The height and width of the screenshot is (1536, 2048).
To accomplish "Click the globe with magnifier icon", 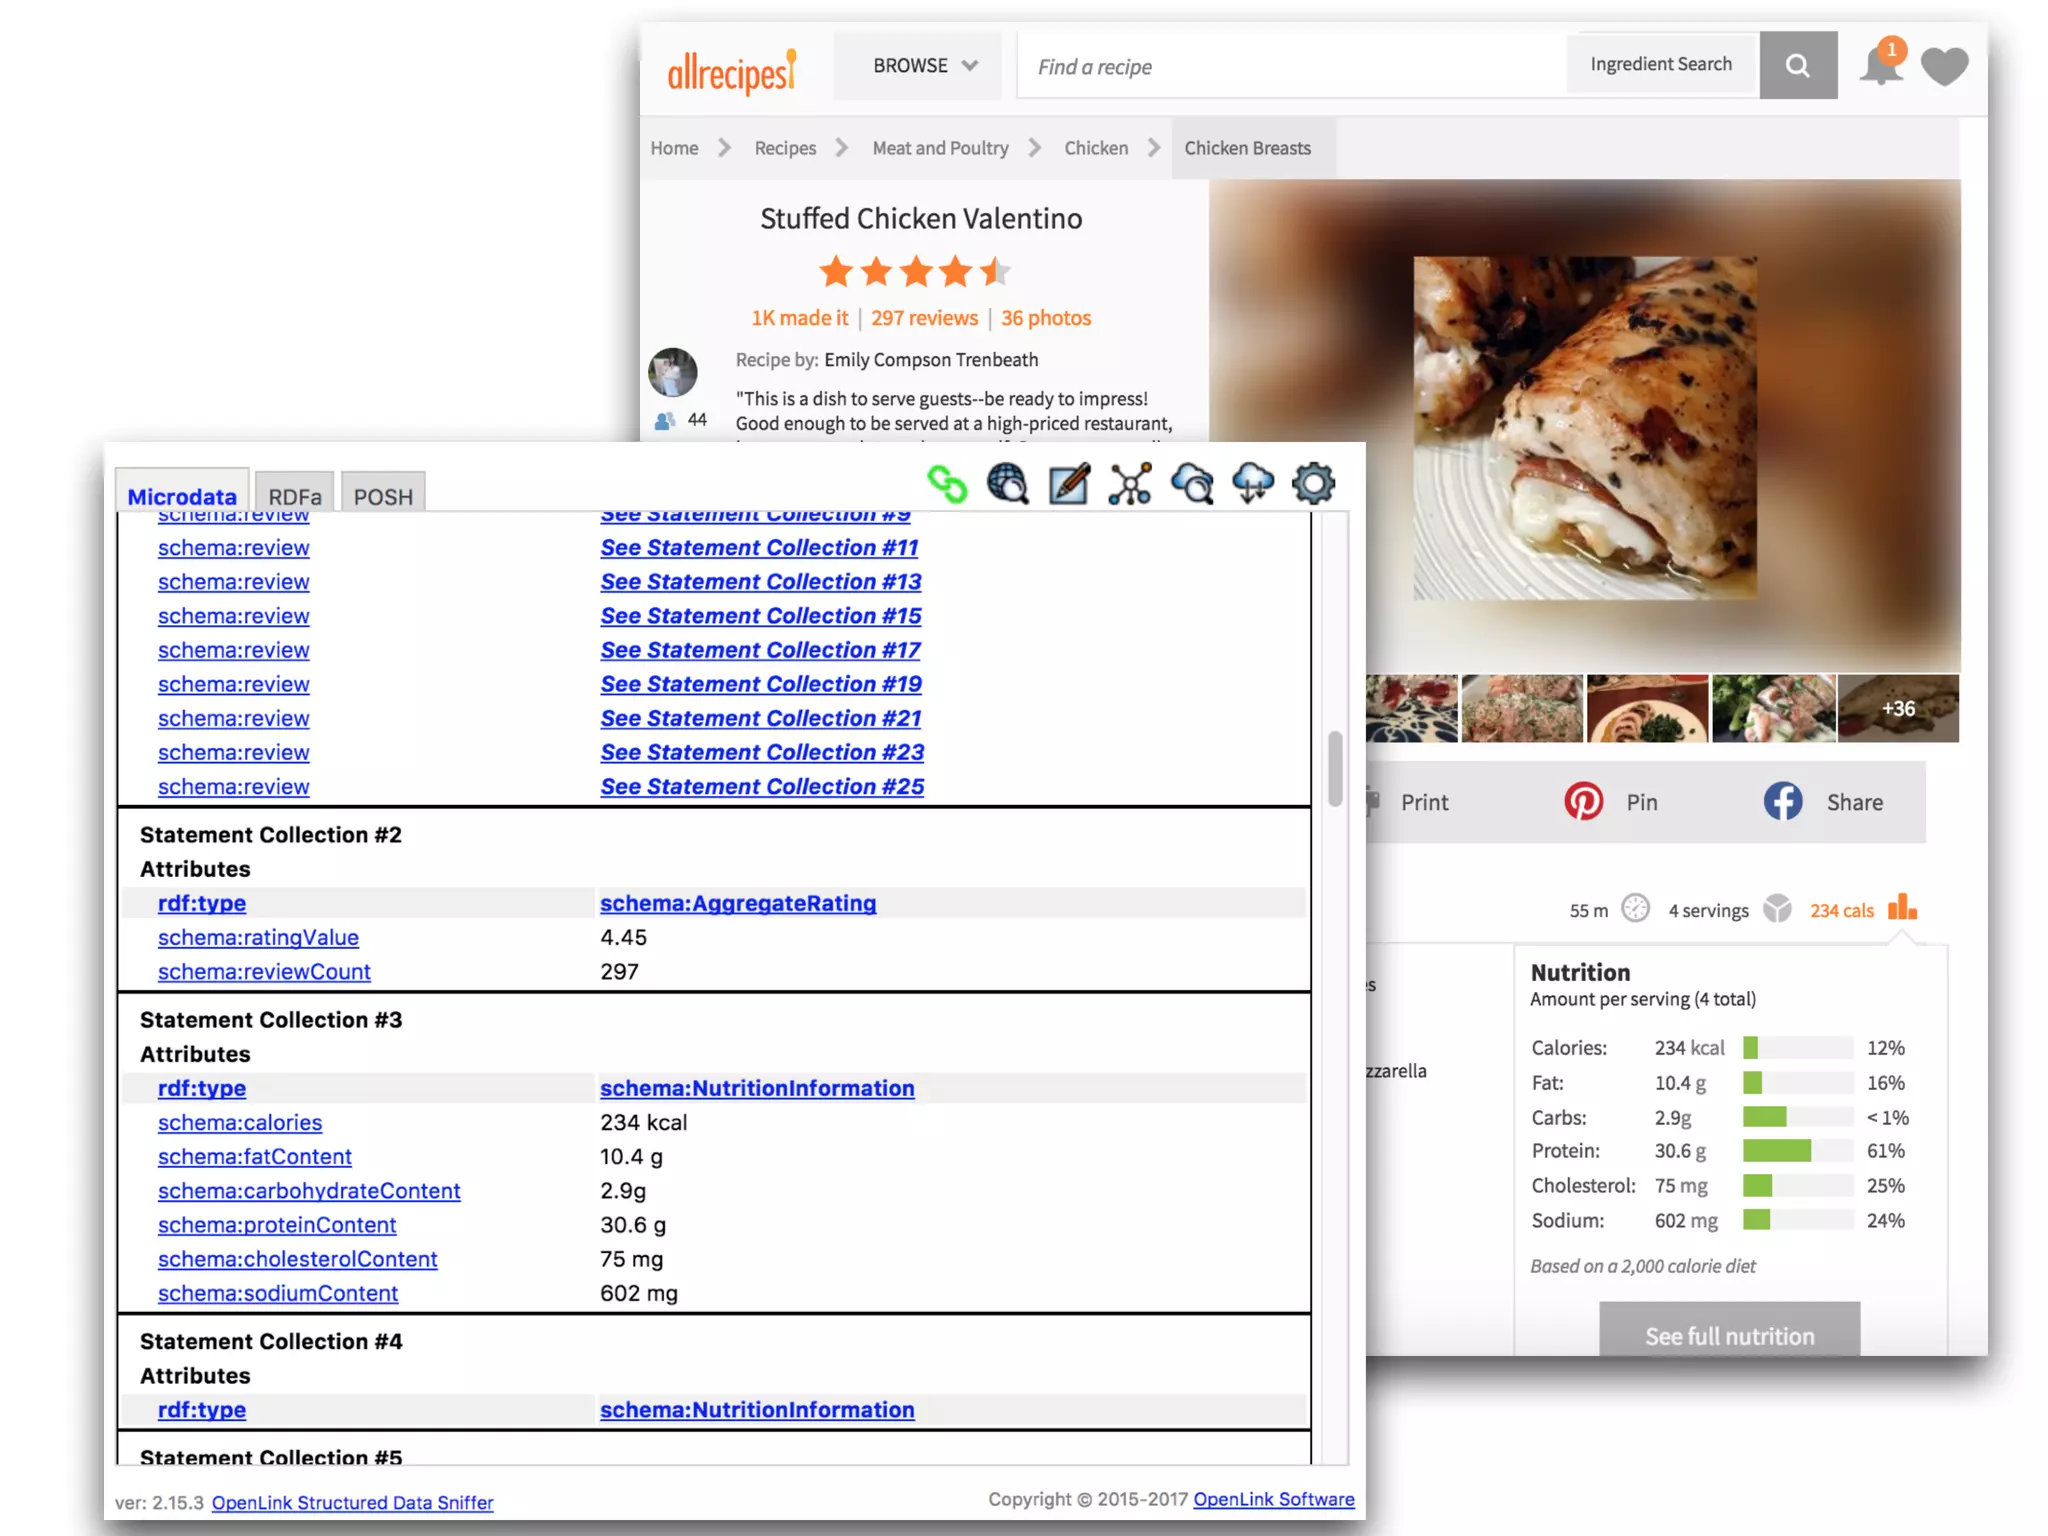I will click(x=1007, y=484).
